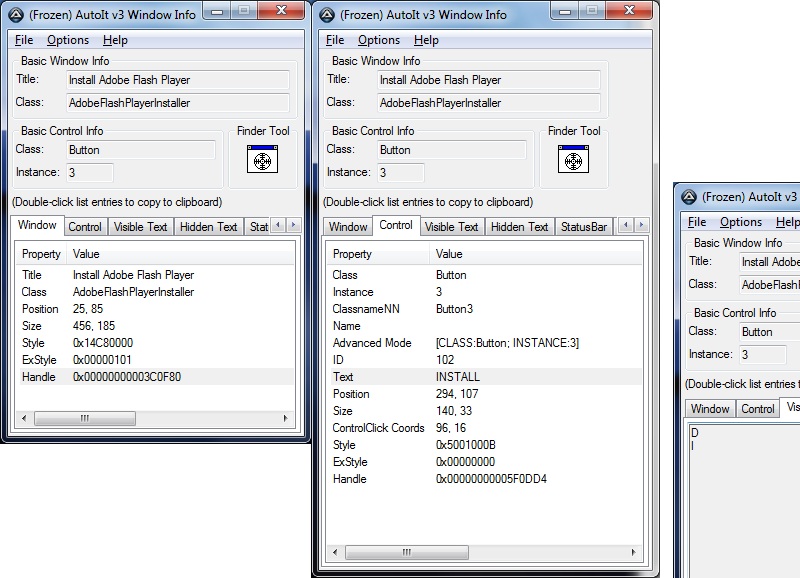Click the horizontal scrollbar thumb in middle window
800x578 pixels.
click(407, 552)
